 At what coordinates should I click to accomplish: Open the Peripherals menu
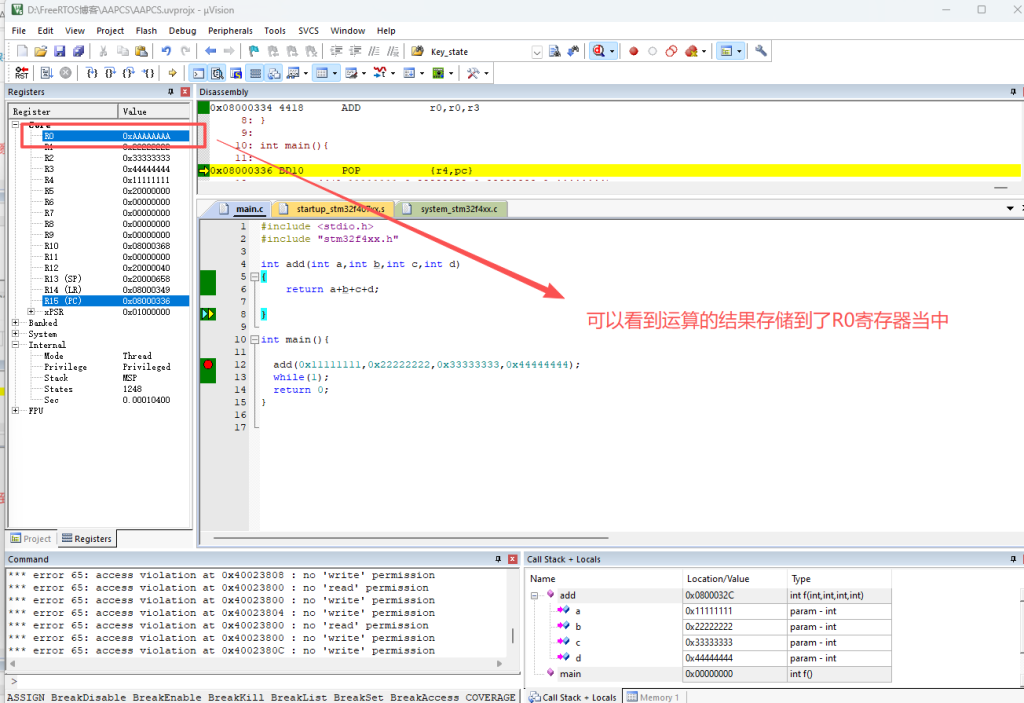click(x=231, y=31)
